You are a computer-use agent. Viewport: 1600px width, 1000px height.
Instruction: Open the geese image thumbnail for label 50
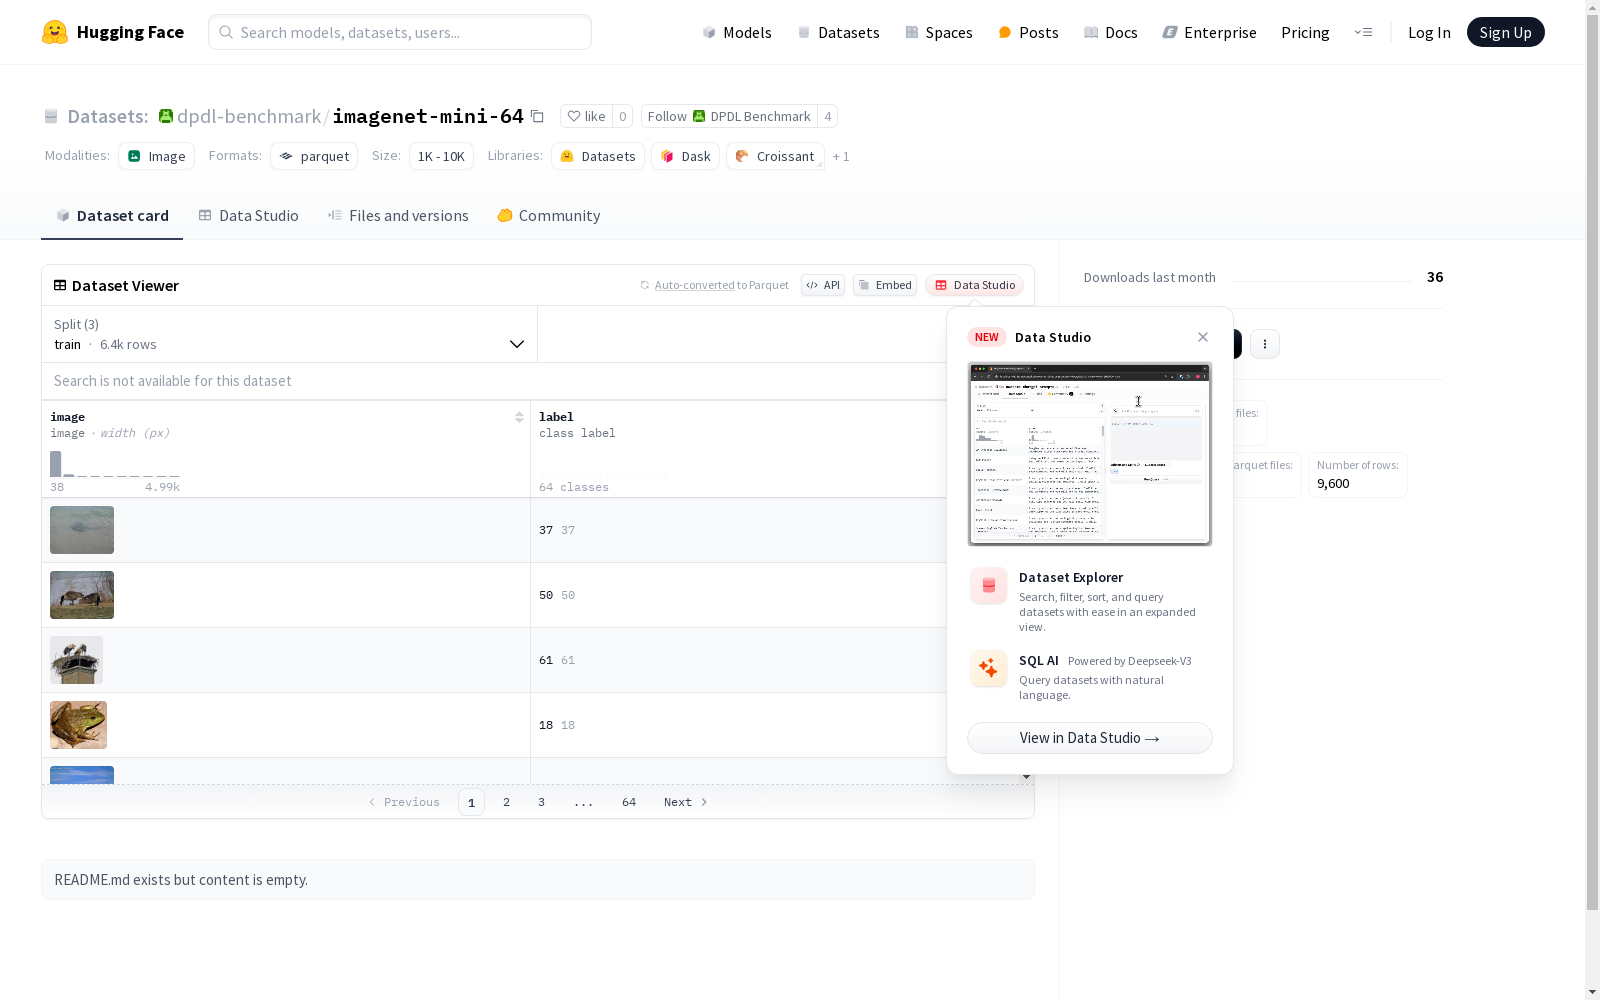pos(82,595)
